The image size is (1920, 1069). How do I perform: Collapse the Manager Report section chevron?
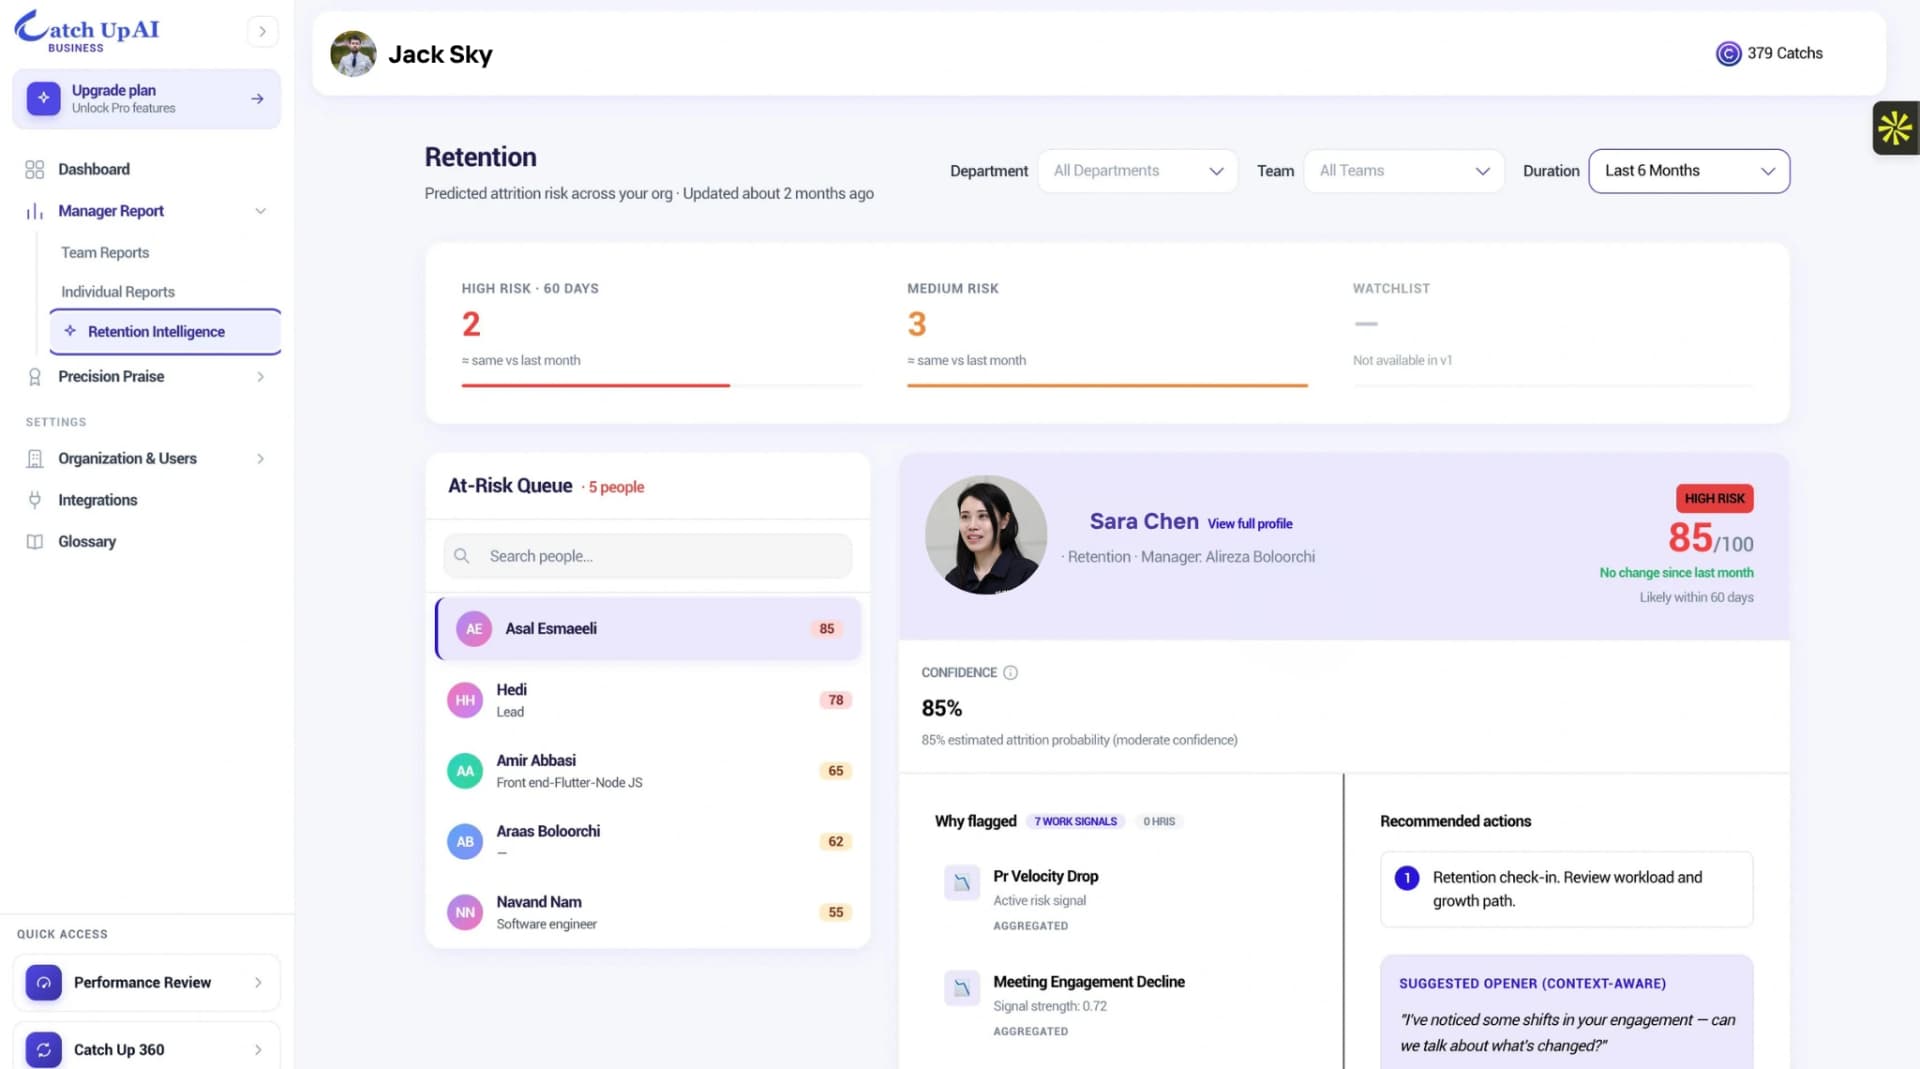click(260, 211)
